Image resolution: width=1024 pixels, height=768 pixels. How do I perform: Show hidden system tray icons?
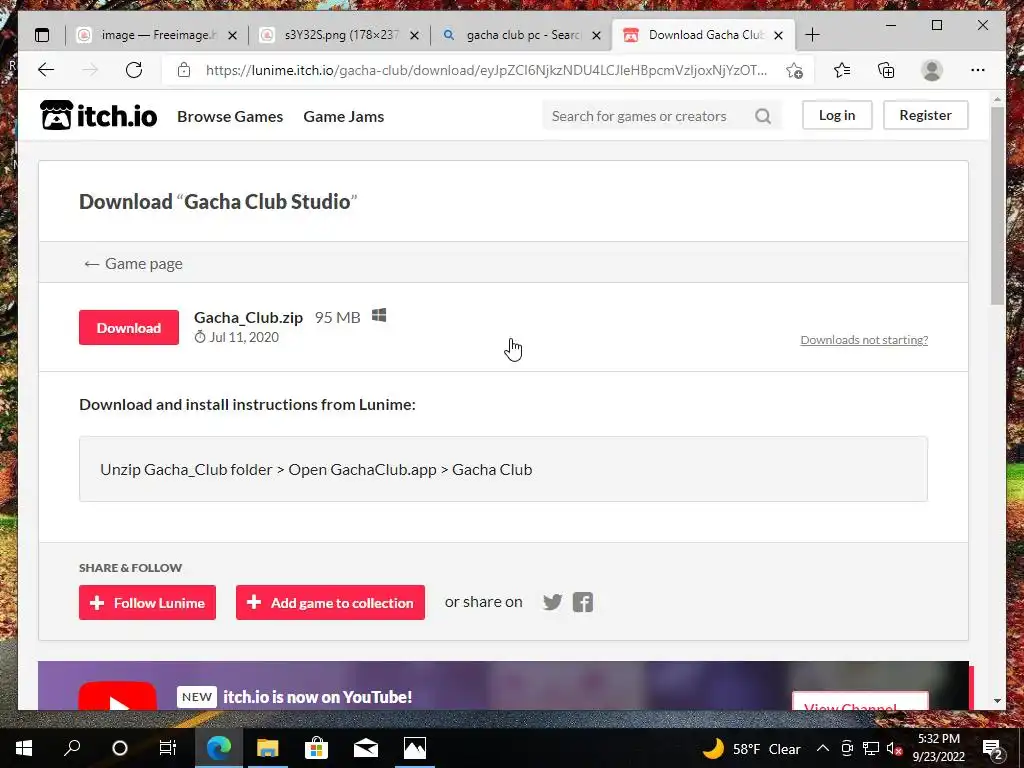pos(823,748)
